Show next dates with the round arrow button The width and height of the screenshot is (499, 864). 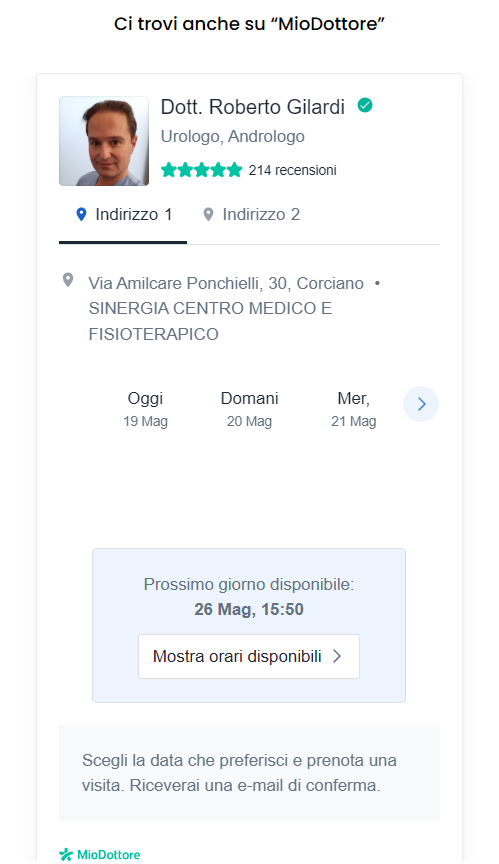421,404
